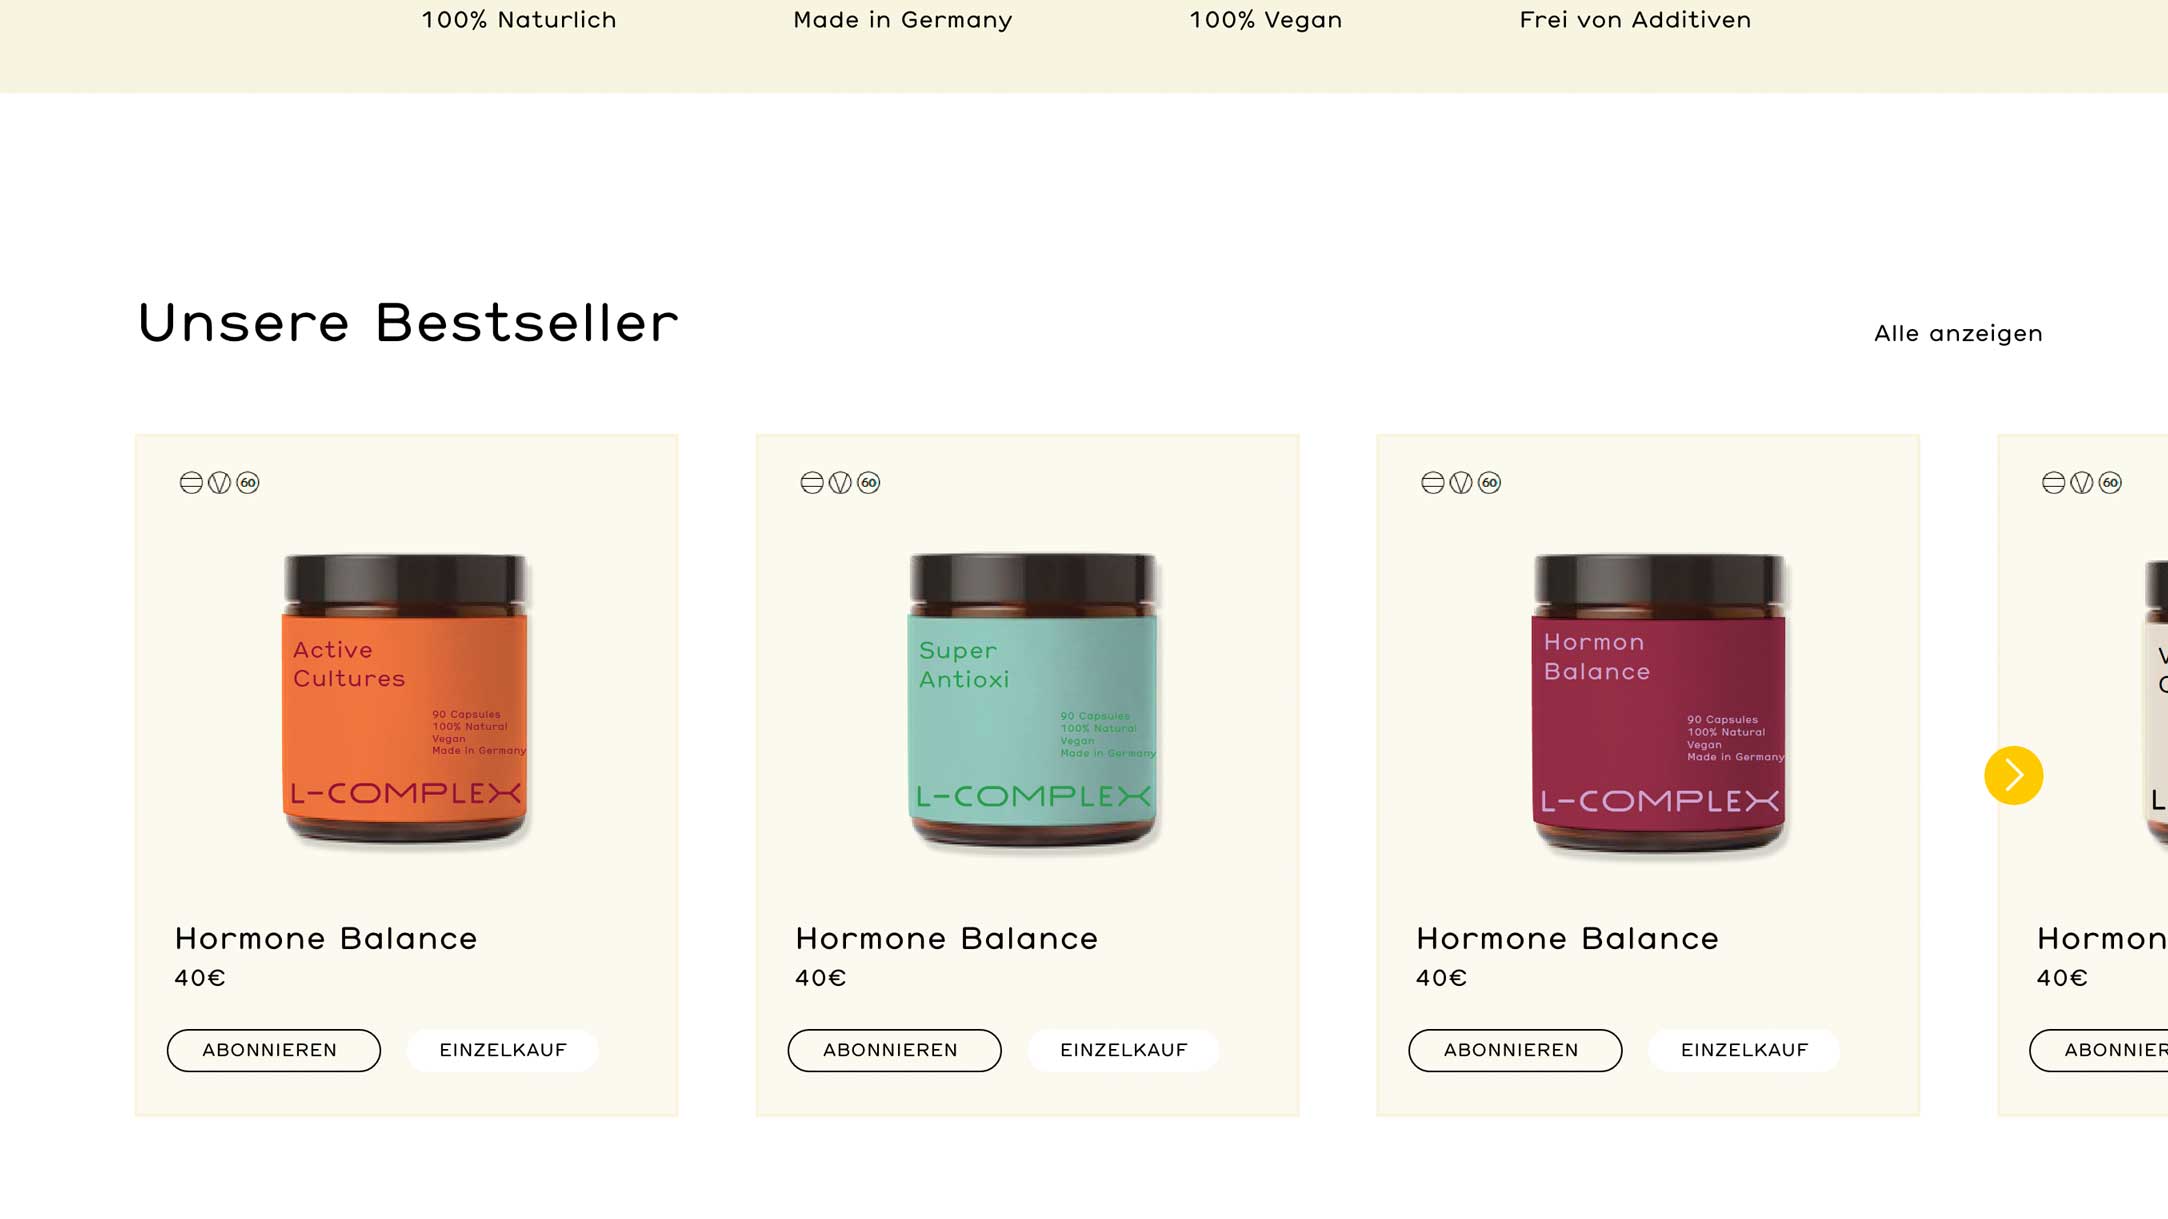Open the Alle anzeigen link

click(1958, 334)
